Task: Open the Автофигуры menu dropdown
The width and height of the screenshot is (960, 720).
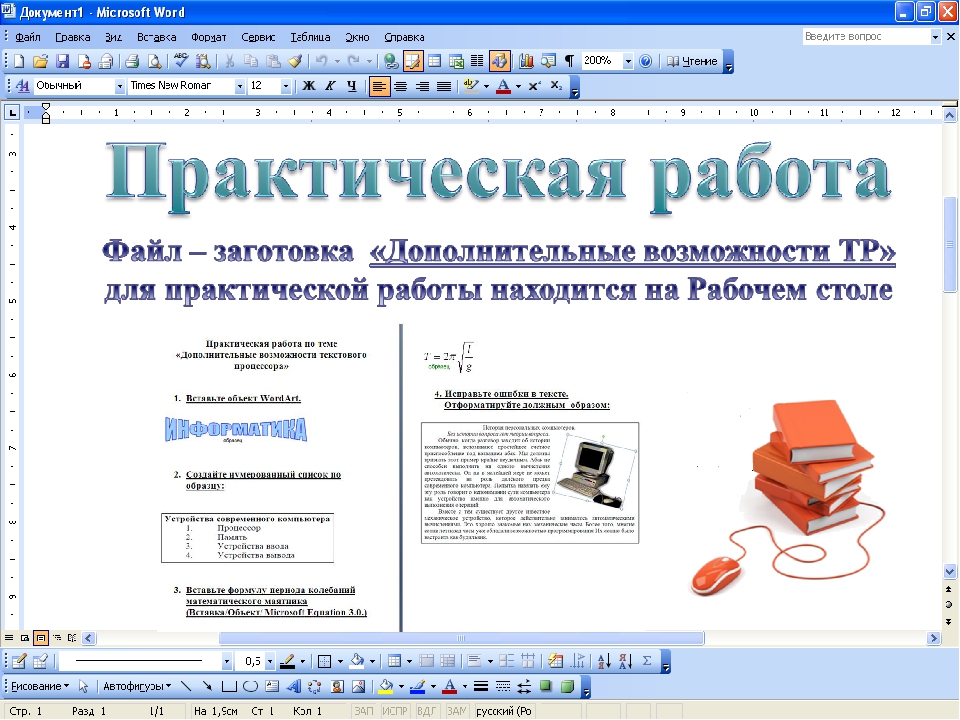Action: pyautogui.click(x=137, y=686)
